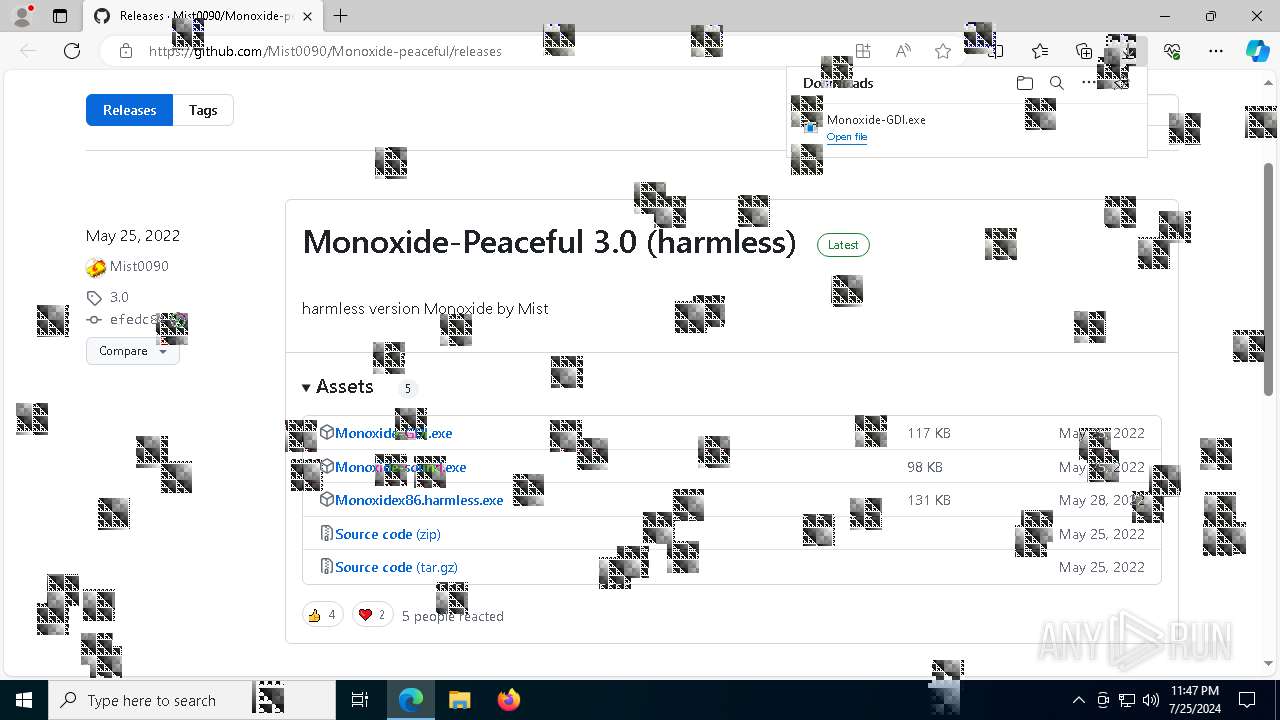
Task: Open network settings tray icon
Action: (x=1127, y=700)
